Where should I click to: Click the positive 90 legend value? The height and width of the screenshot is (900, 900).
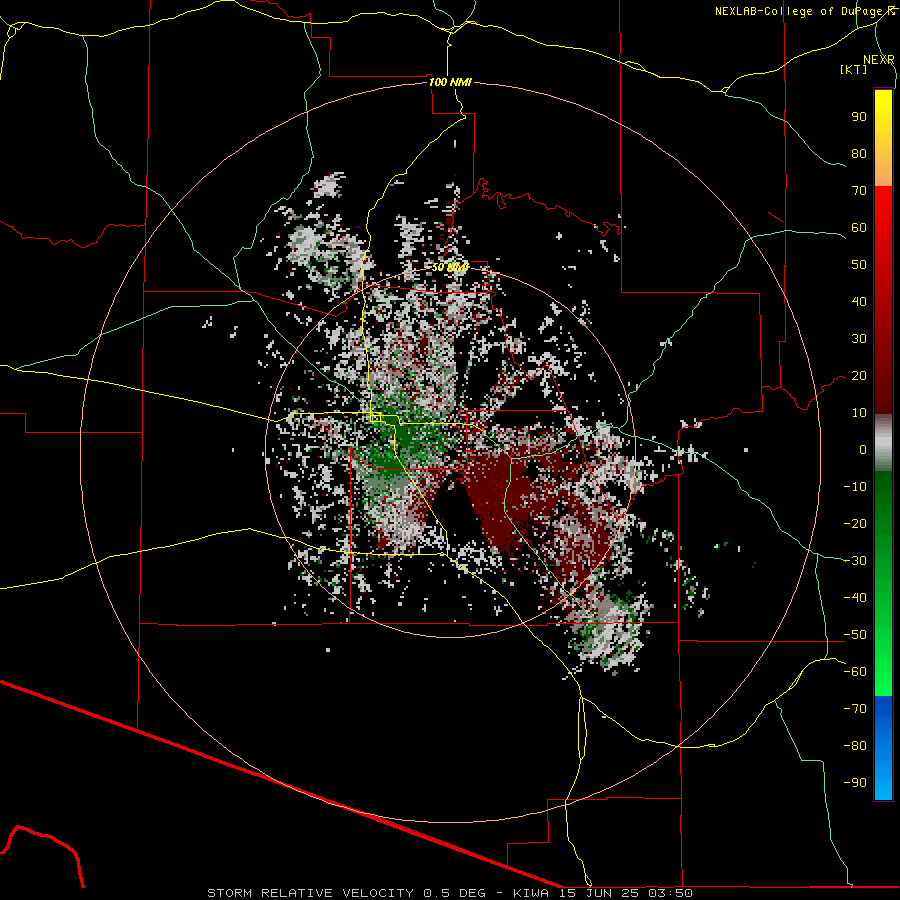(x=859, y=117)
